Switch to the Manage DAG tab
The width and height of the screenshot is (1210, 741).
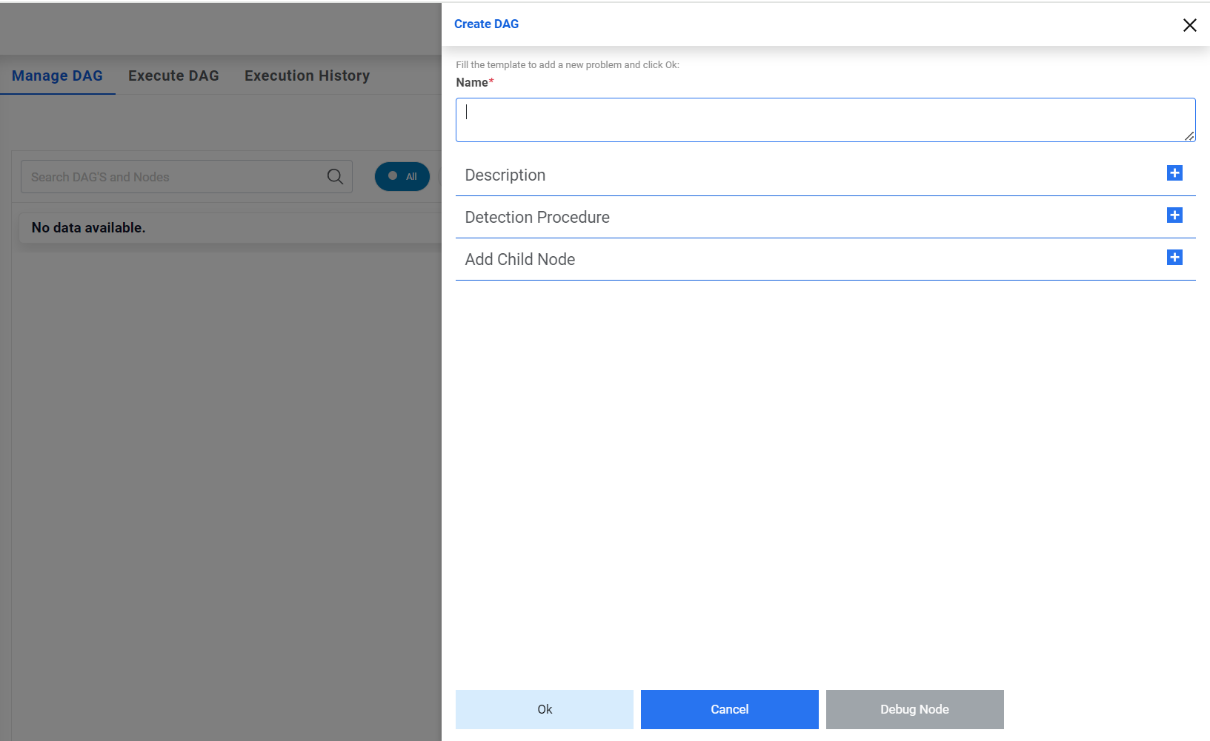[x=57, y=76]
